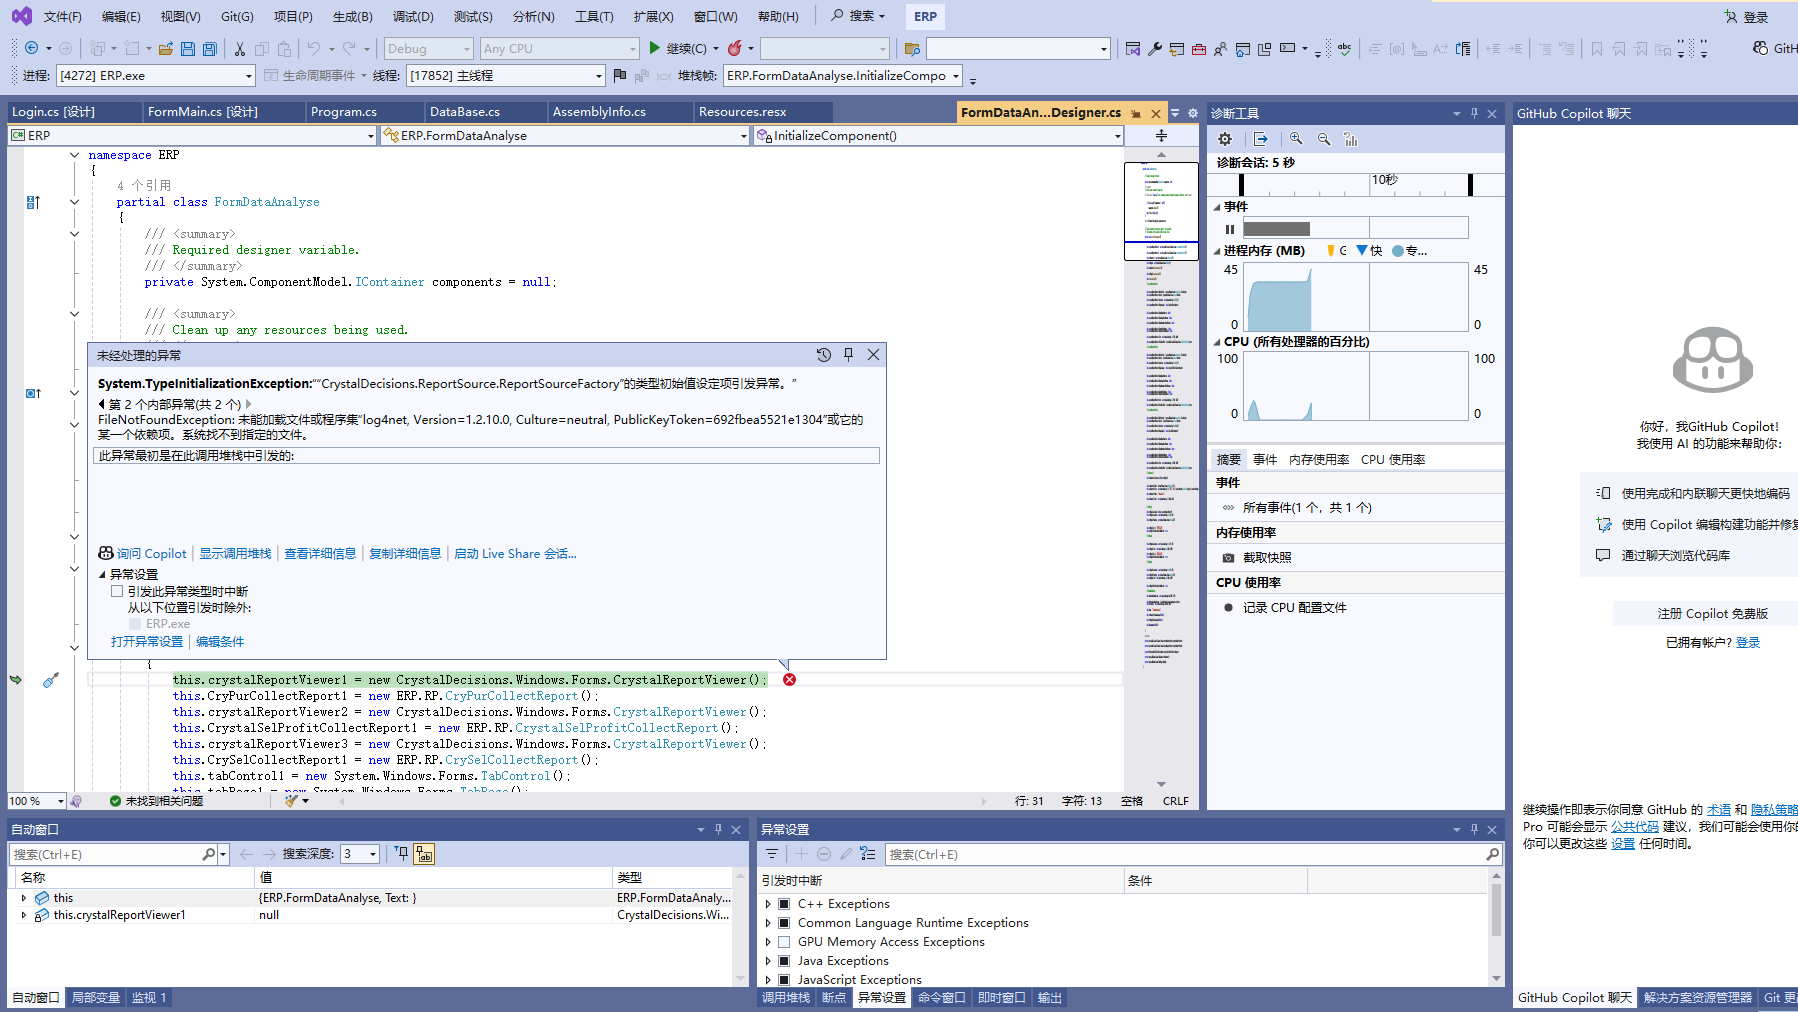Click diagnostic tools zoom in icon
1798x1012 pixels.
pyautogui.click(x=1296, y=139)
